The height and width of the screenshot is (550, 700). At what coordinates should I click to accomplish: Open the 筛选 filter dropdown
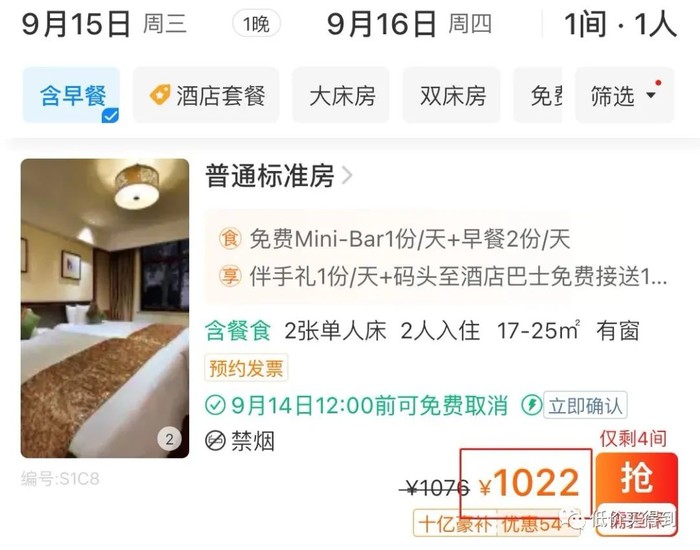click(x=624, y=95)
